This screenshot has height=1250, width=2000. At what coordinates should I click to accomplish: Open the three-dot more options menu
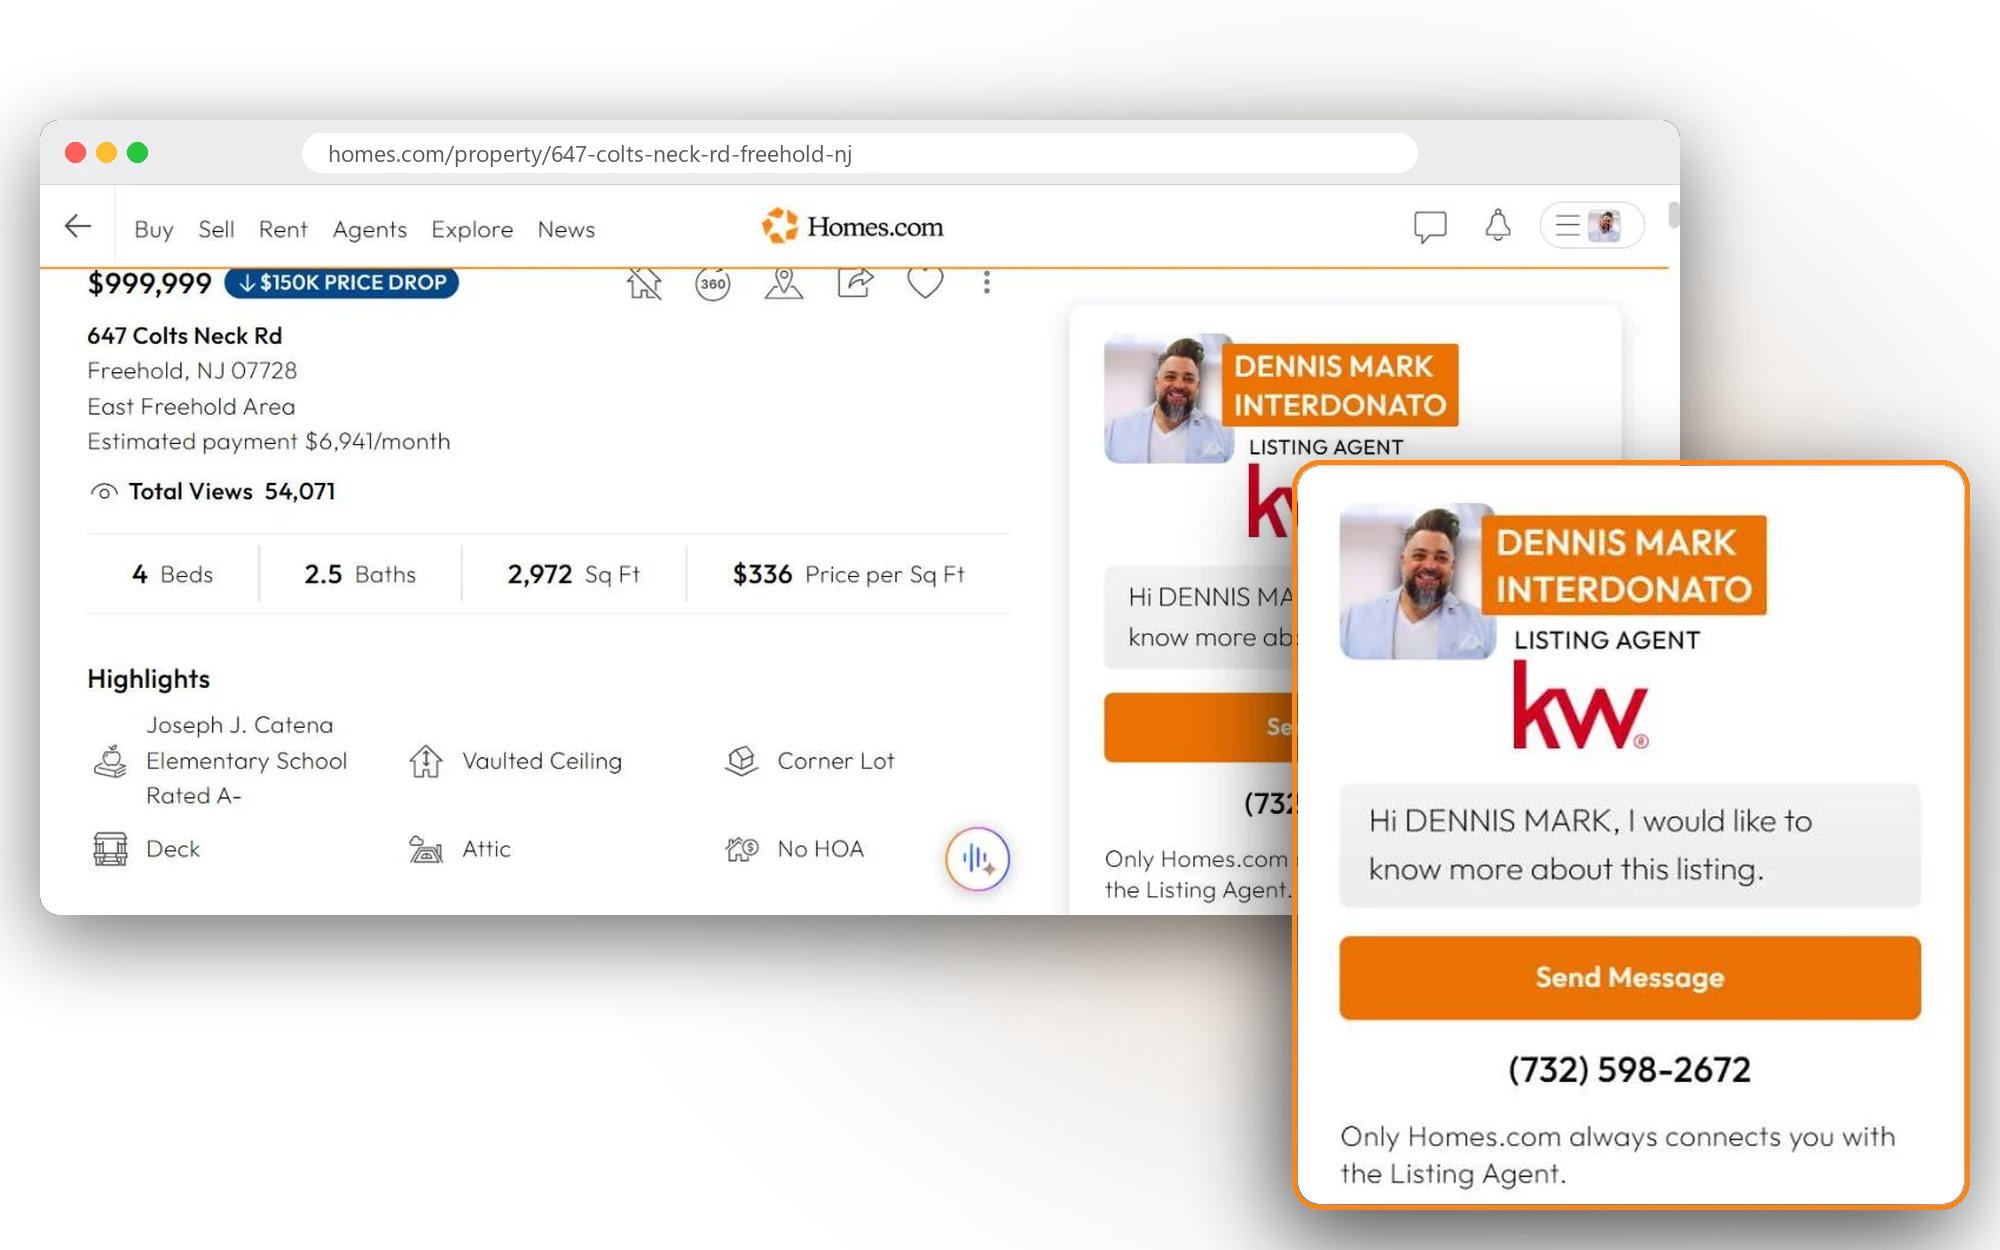point(987,283)
